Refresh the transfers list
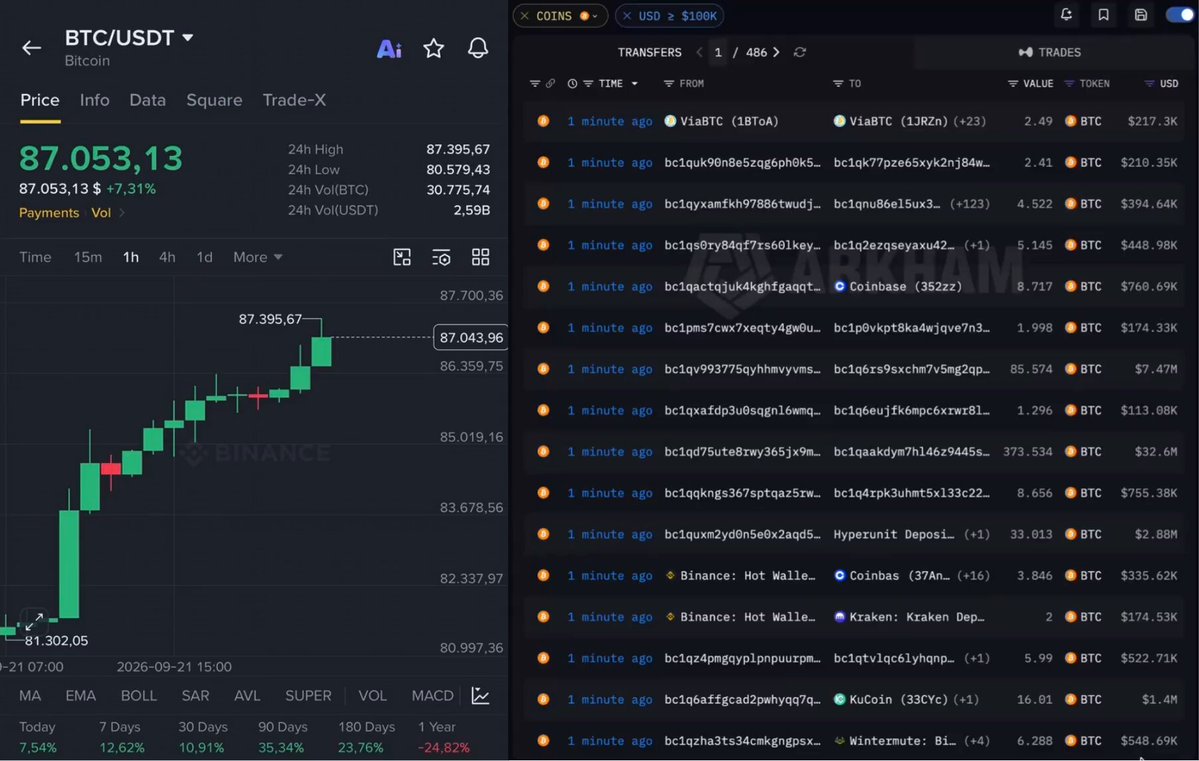Image resolution: width=1199 pixels, height=761 pixels. coord(800,52)
